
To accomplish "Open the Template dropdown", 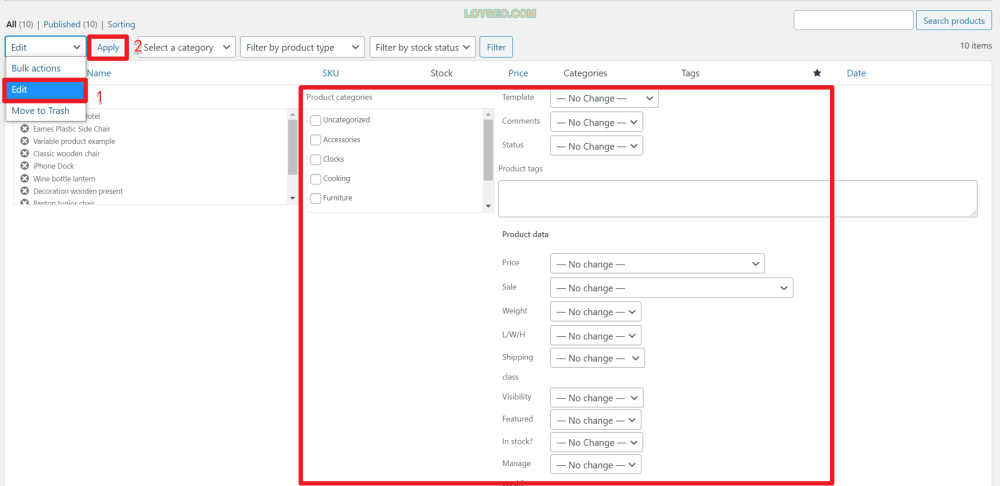I will click(x=604, y=99).
